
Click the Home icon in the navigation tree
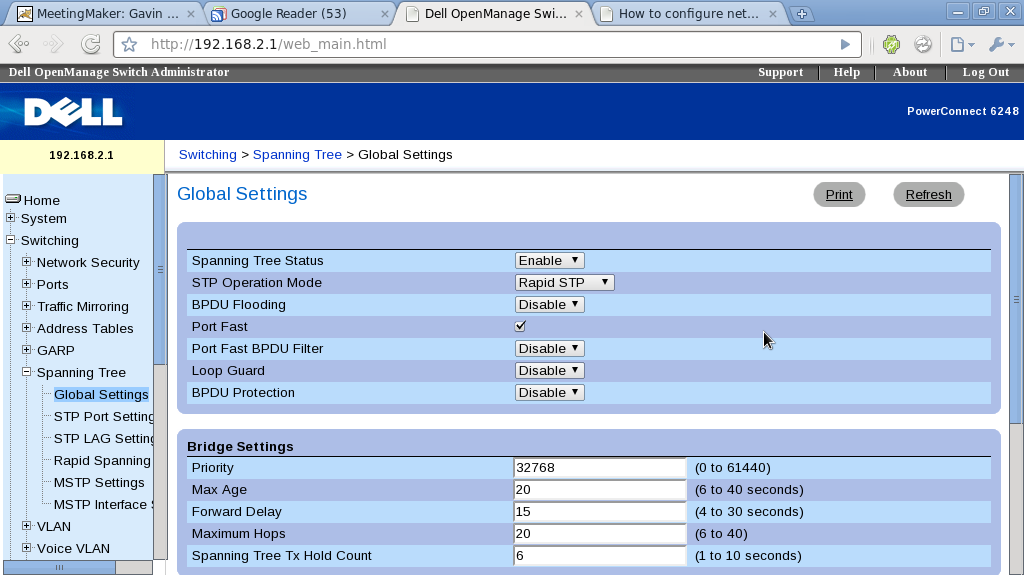[13, 199]
